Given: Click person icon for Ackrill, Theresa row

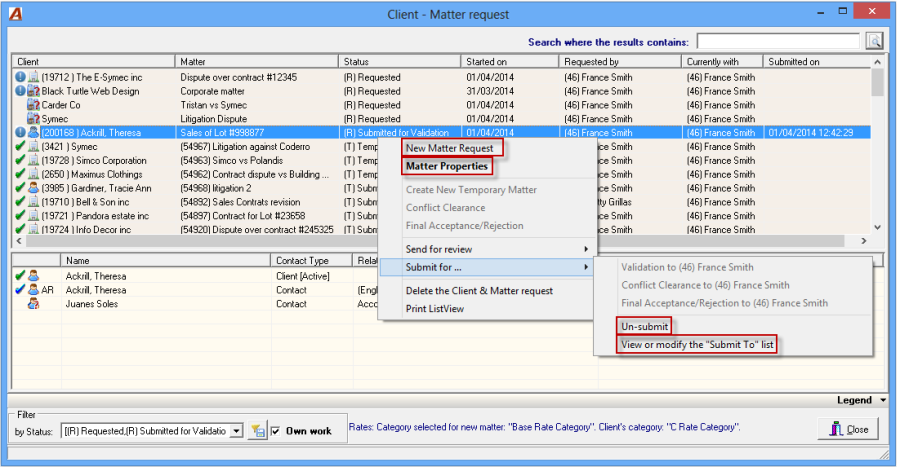Looking at the screenshot, I should click(x=33, y=133).
